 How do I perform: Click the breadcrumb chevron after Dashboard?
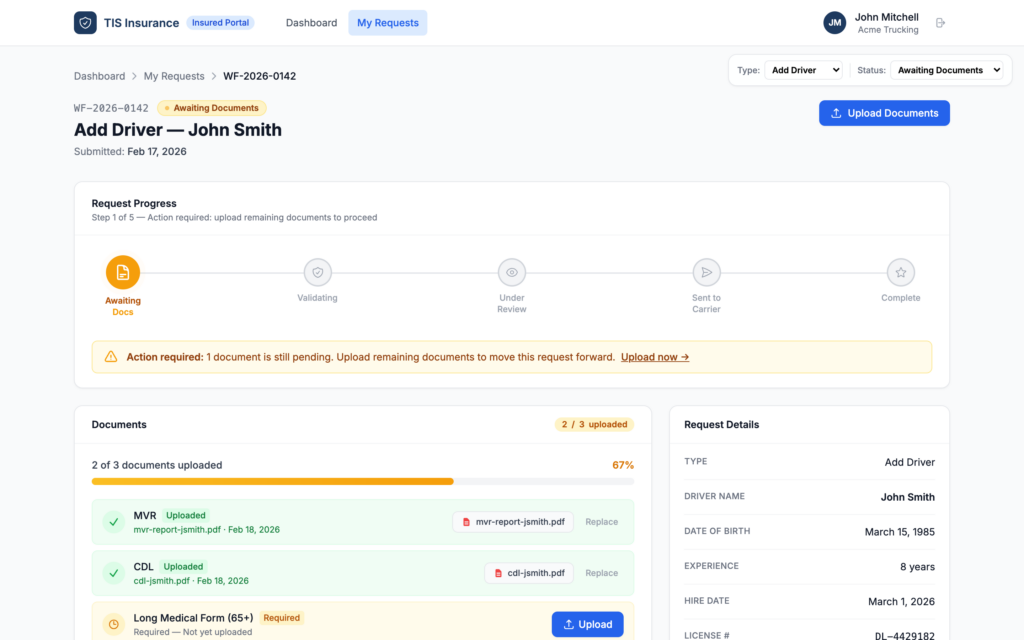pos(135,76)
